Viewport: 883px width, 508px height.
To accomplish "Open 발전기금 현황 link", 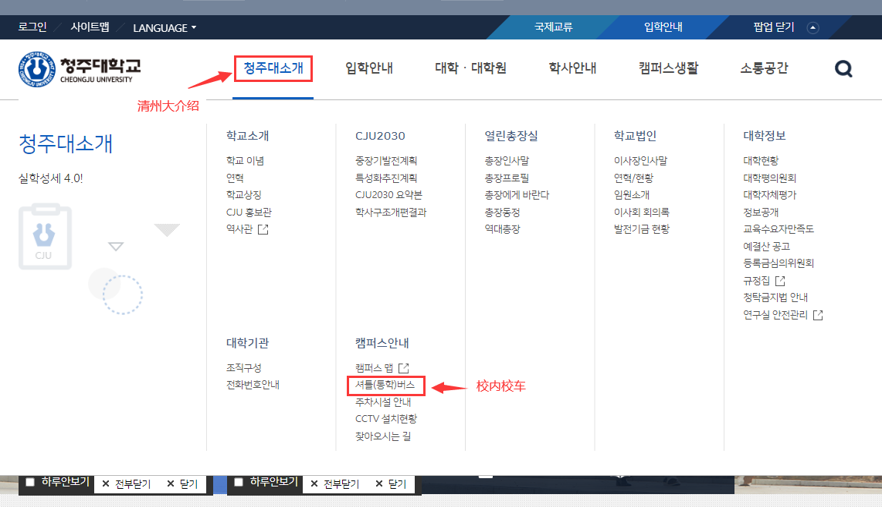I will click(x=642, y=229).
